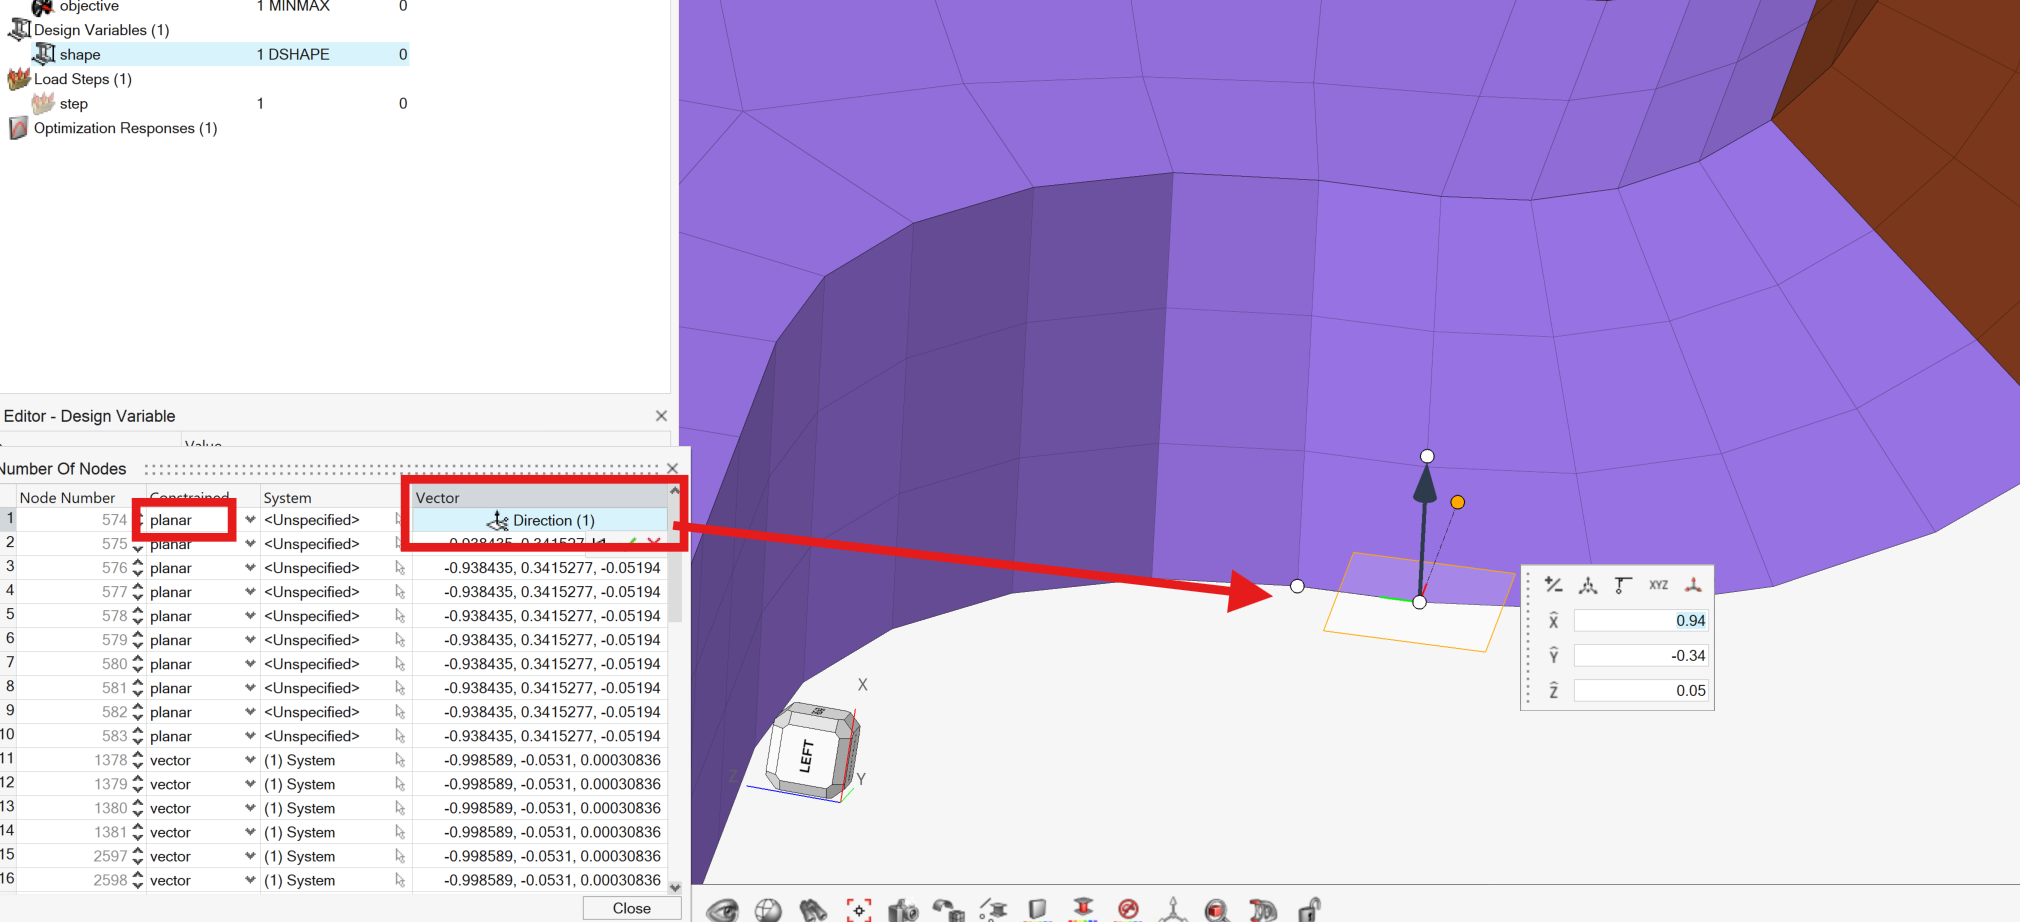2020x922 pixels.
Task: Click the red-tipped clip toolbar icon
Action: (1263, 910)
